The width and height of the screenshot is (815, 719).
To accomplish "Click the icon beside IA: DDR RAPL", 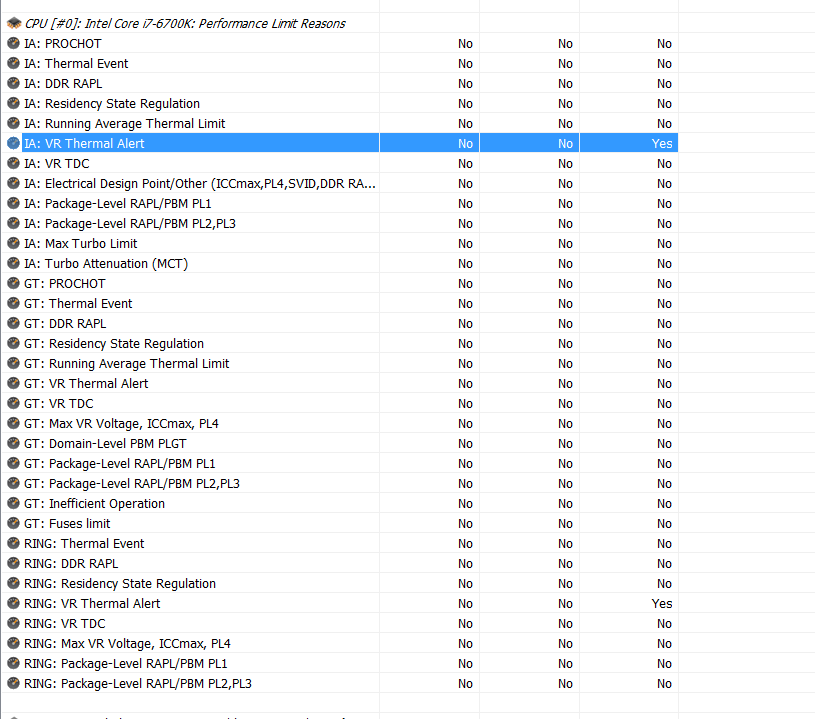I will (x=14, y=83).
